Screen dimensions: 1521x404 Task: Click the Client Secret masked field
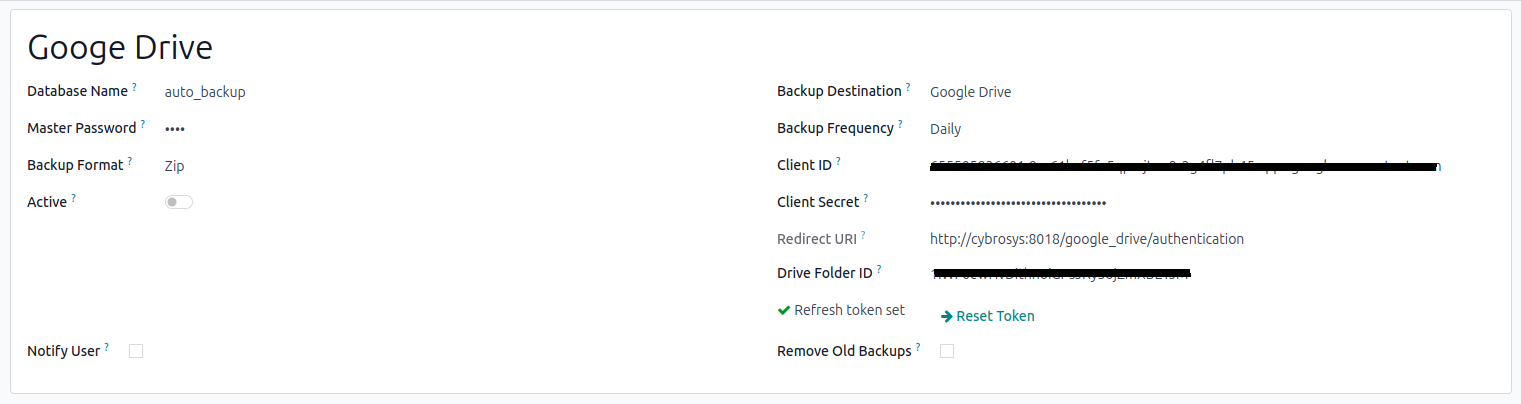1017,203
